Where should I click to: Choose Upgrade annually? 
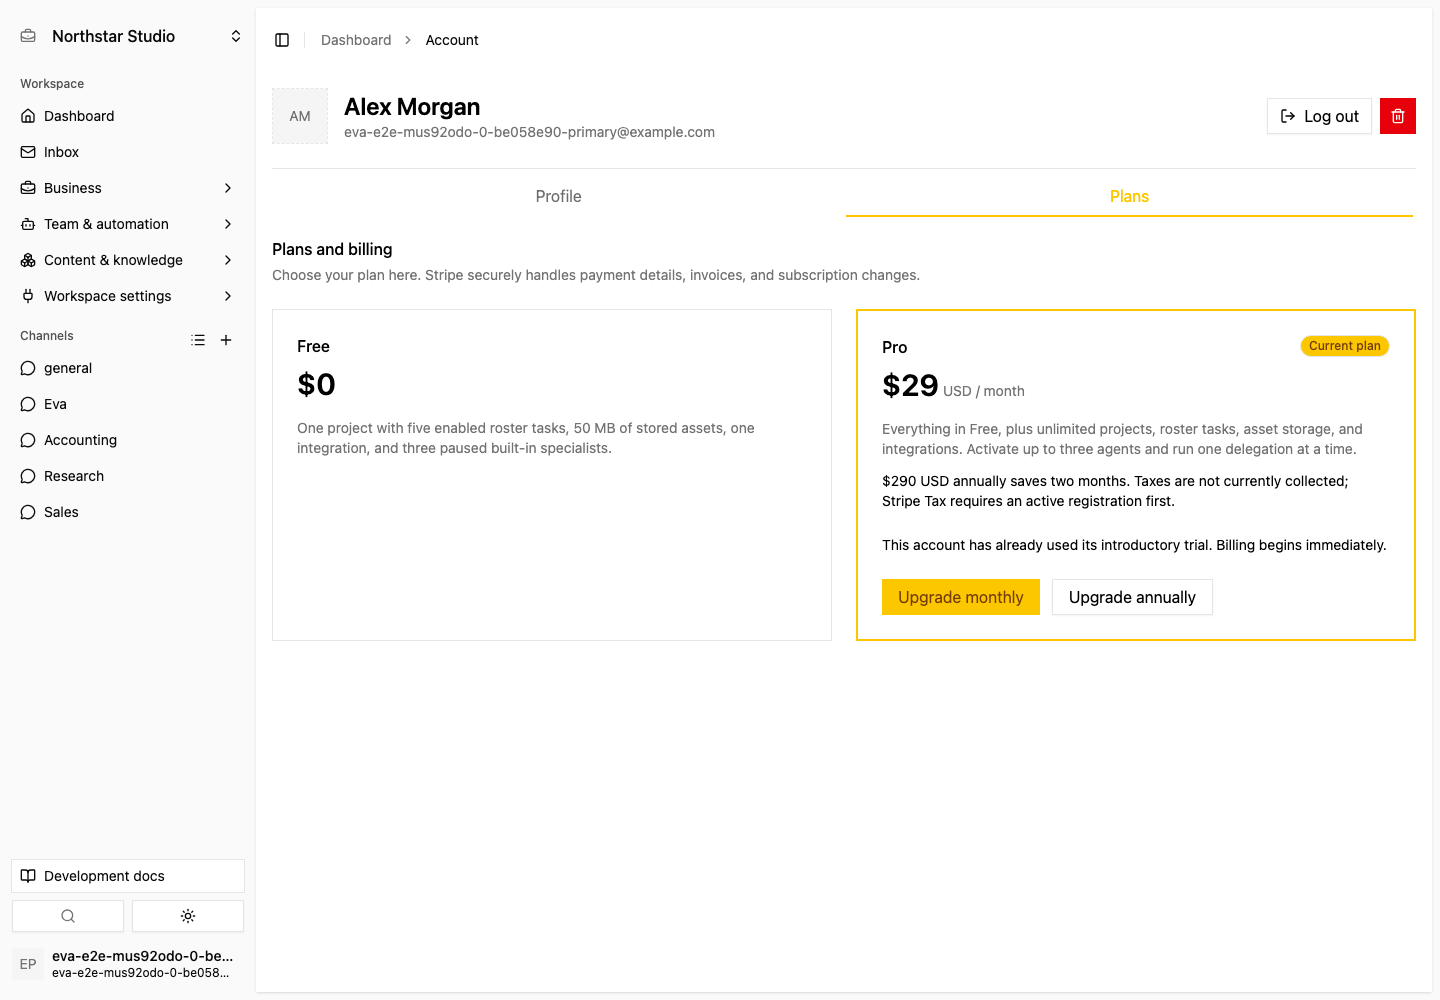point(1132,597)
